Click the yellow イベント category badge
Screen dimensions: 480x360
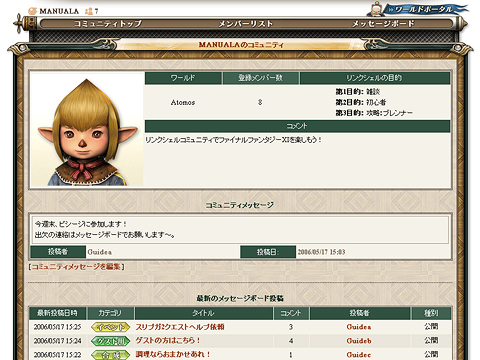(x=111, y=327)
